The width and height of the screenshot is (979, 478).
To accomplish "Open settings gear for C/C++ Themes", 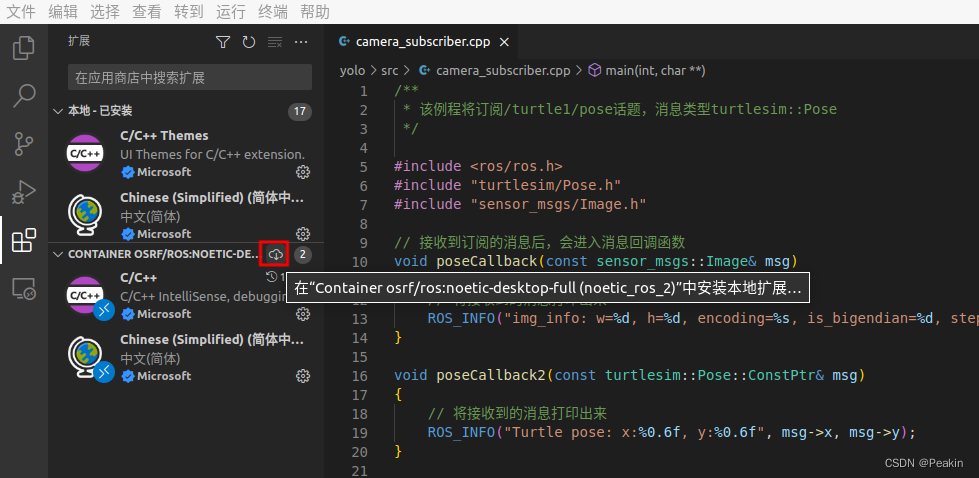I will pyautogui.click(x=303, y=172).
